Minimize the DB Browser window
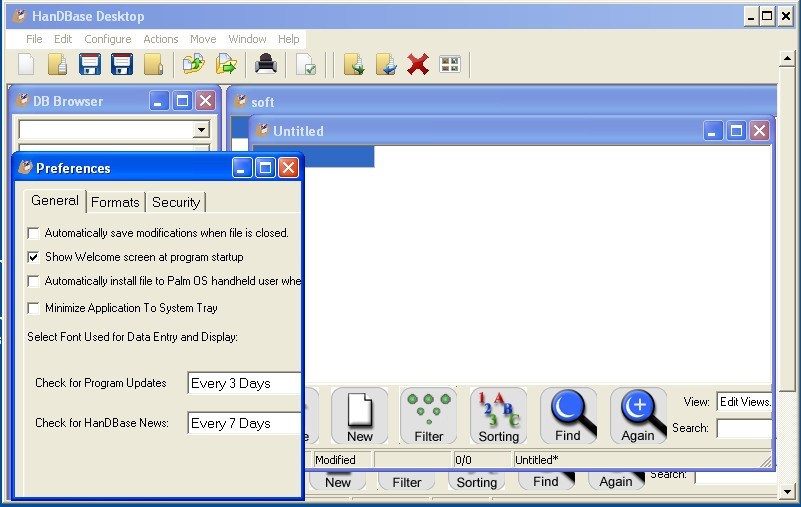Viewport: 801px width, 507px height. 159,101
